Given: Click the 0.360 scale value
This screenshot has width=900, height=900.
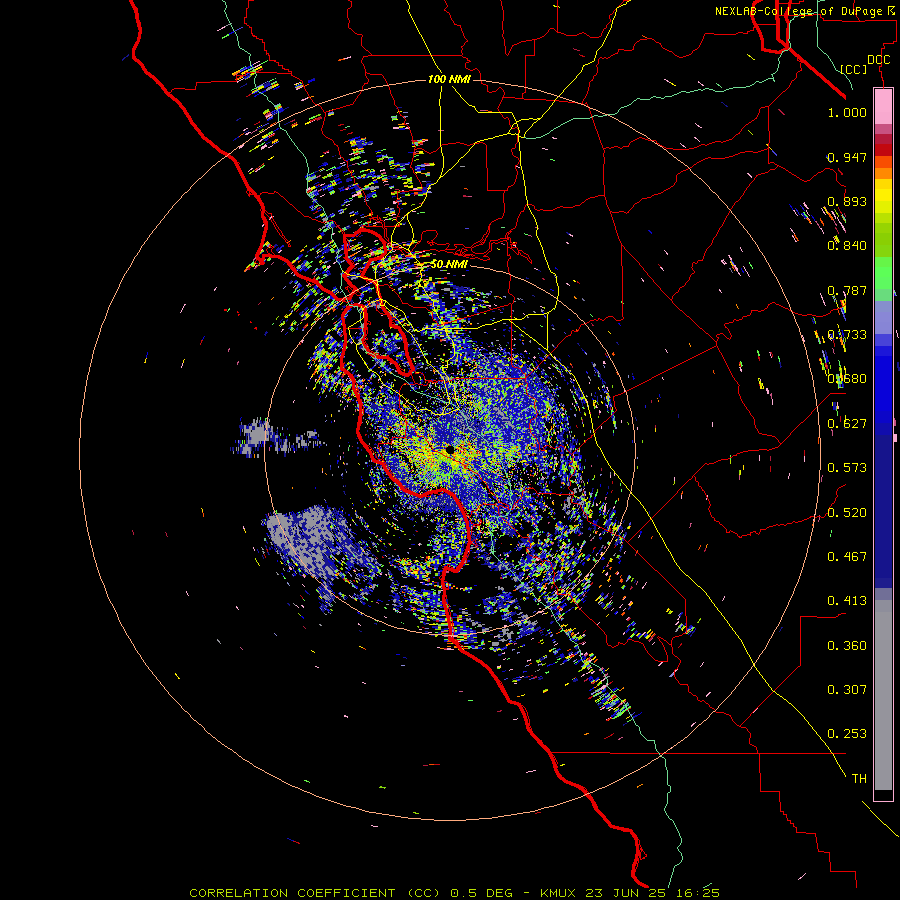Looking at the screenshot, I should click(x=847, y=646).
